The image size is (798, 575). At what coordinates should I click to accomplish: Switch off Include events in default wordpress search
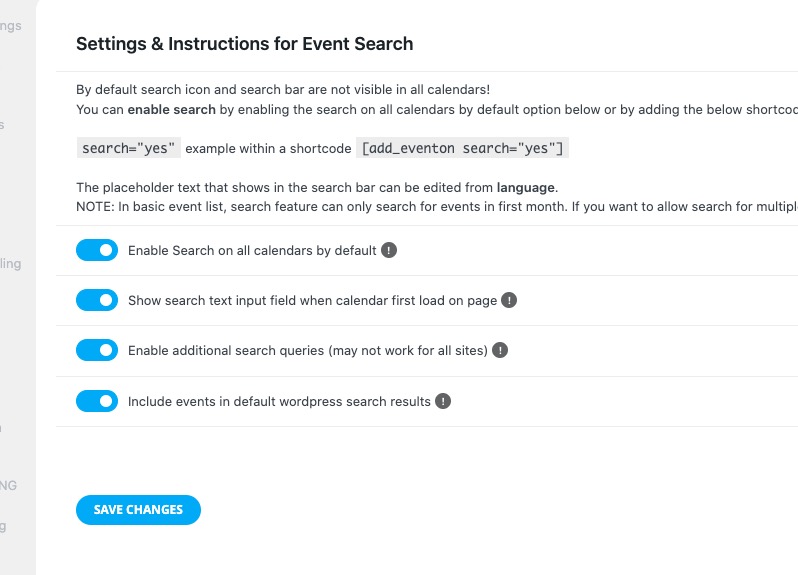coord(97,401)
